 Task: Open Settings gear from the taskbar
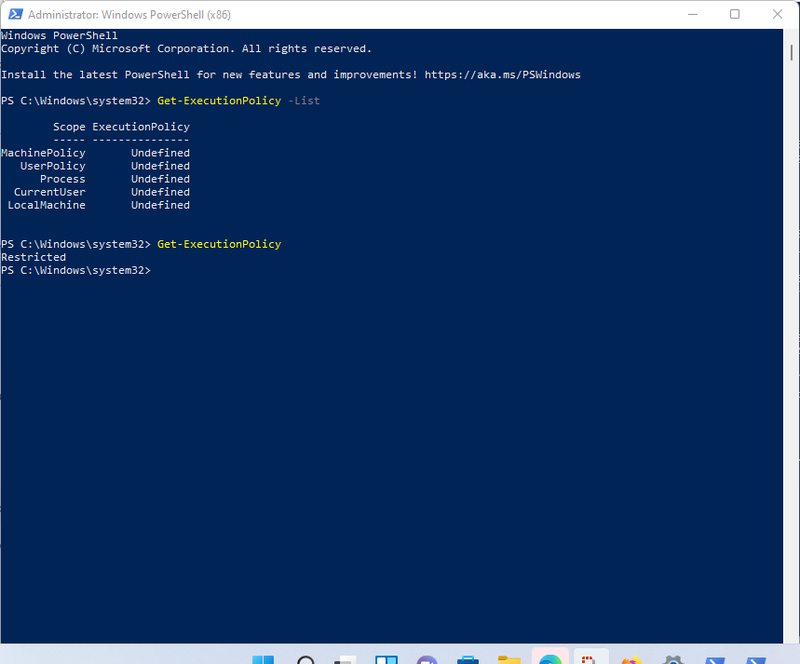tap(673, 659)
